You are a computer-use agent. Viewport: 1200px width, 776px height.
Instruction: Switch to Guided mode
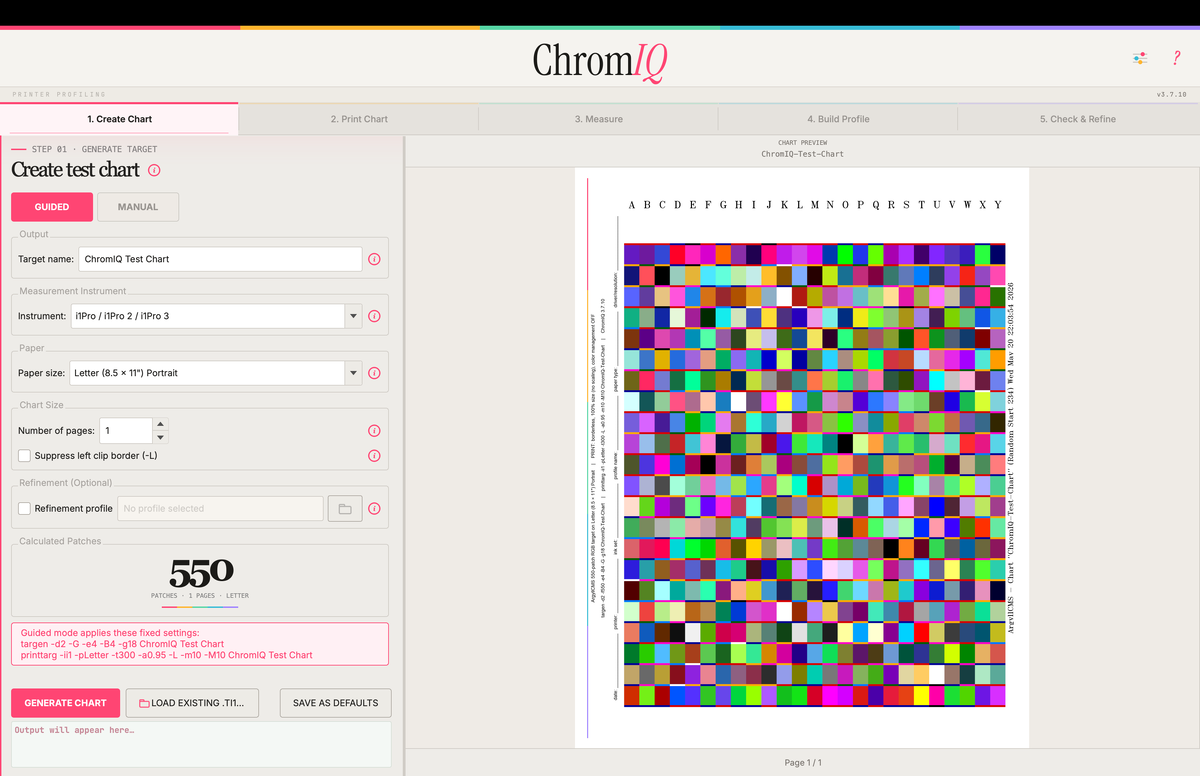(52, 207)
